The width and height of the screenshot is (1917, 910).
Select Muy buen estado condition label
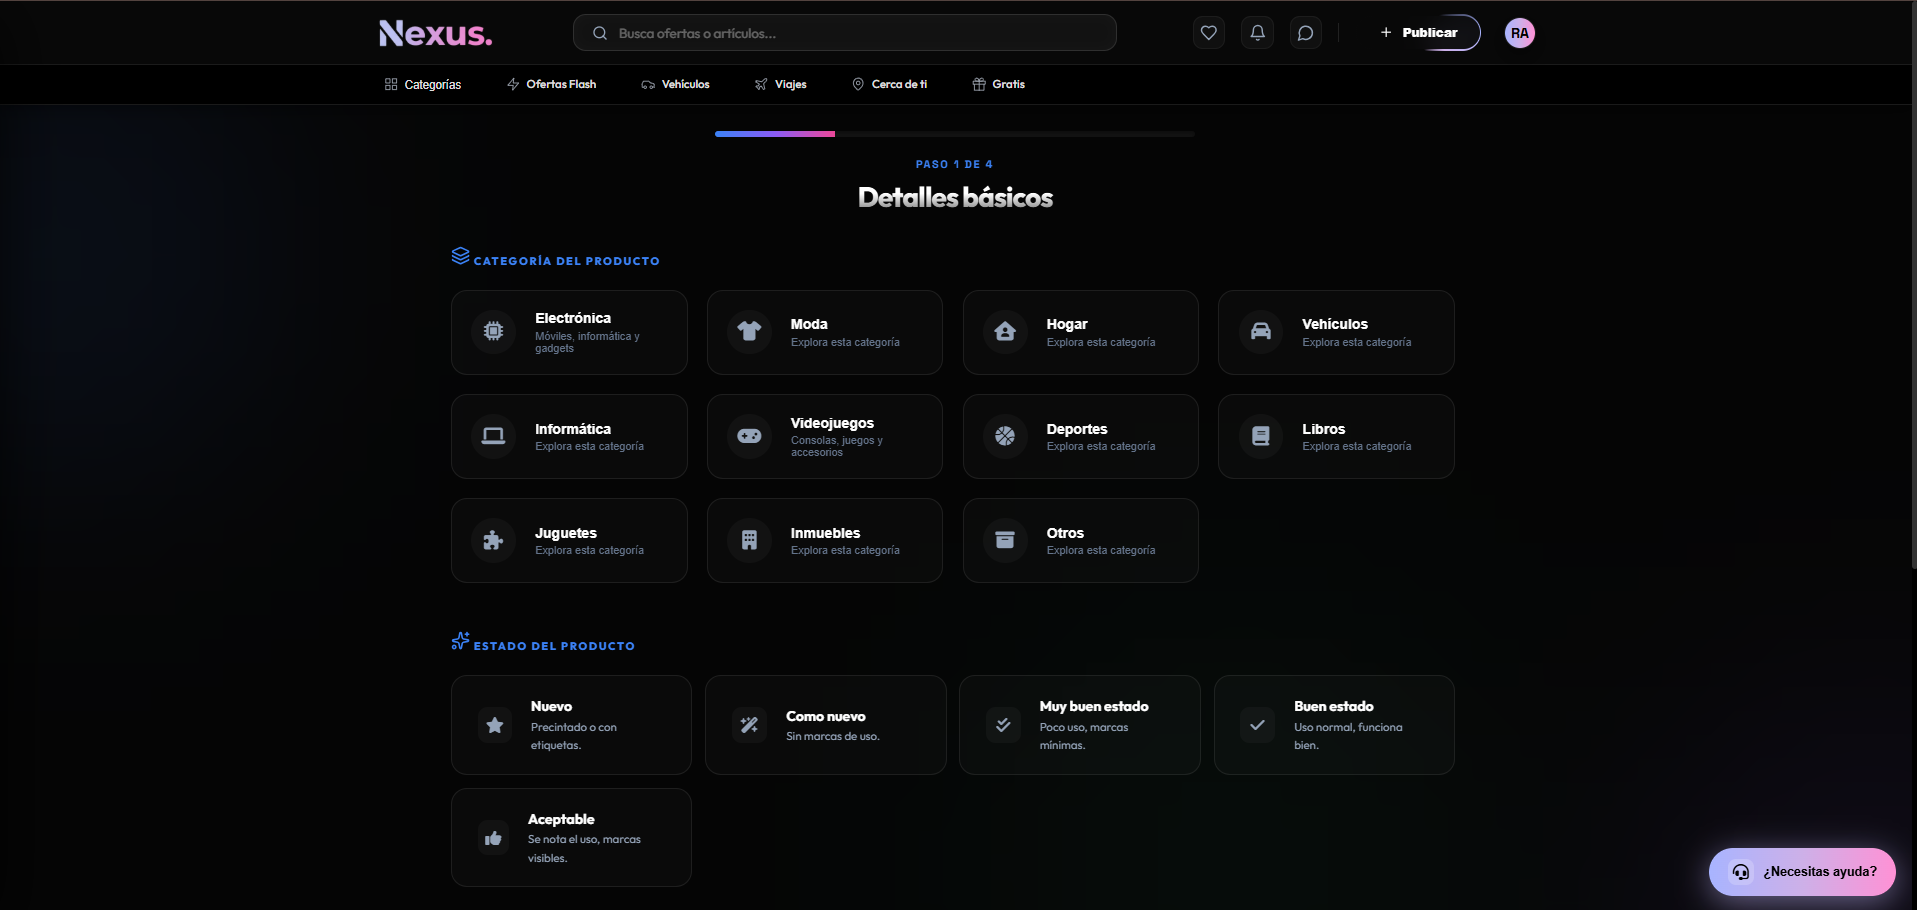(x=1094, y=706)
